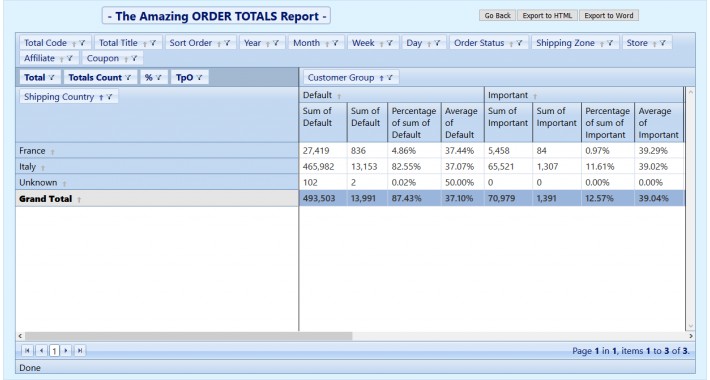Click the page number input box
This screenshot has height=380, width=710.
[54, 351]
